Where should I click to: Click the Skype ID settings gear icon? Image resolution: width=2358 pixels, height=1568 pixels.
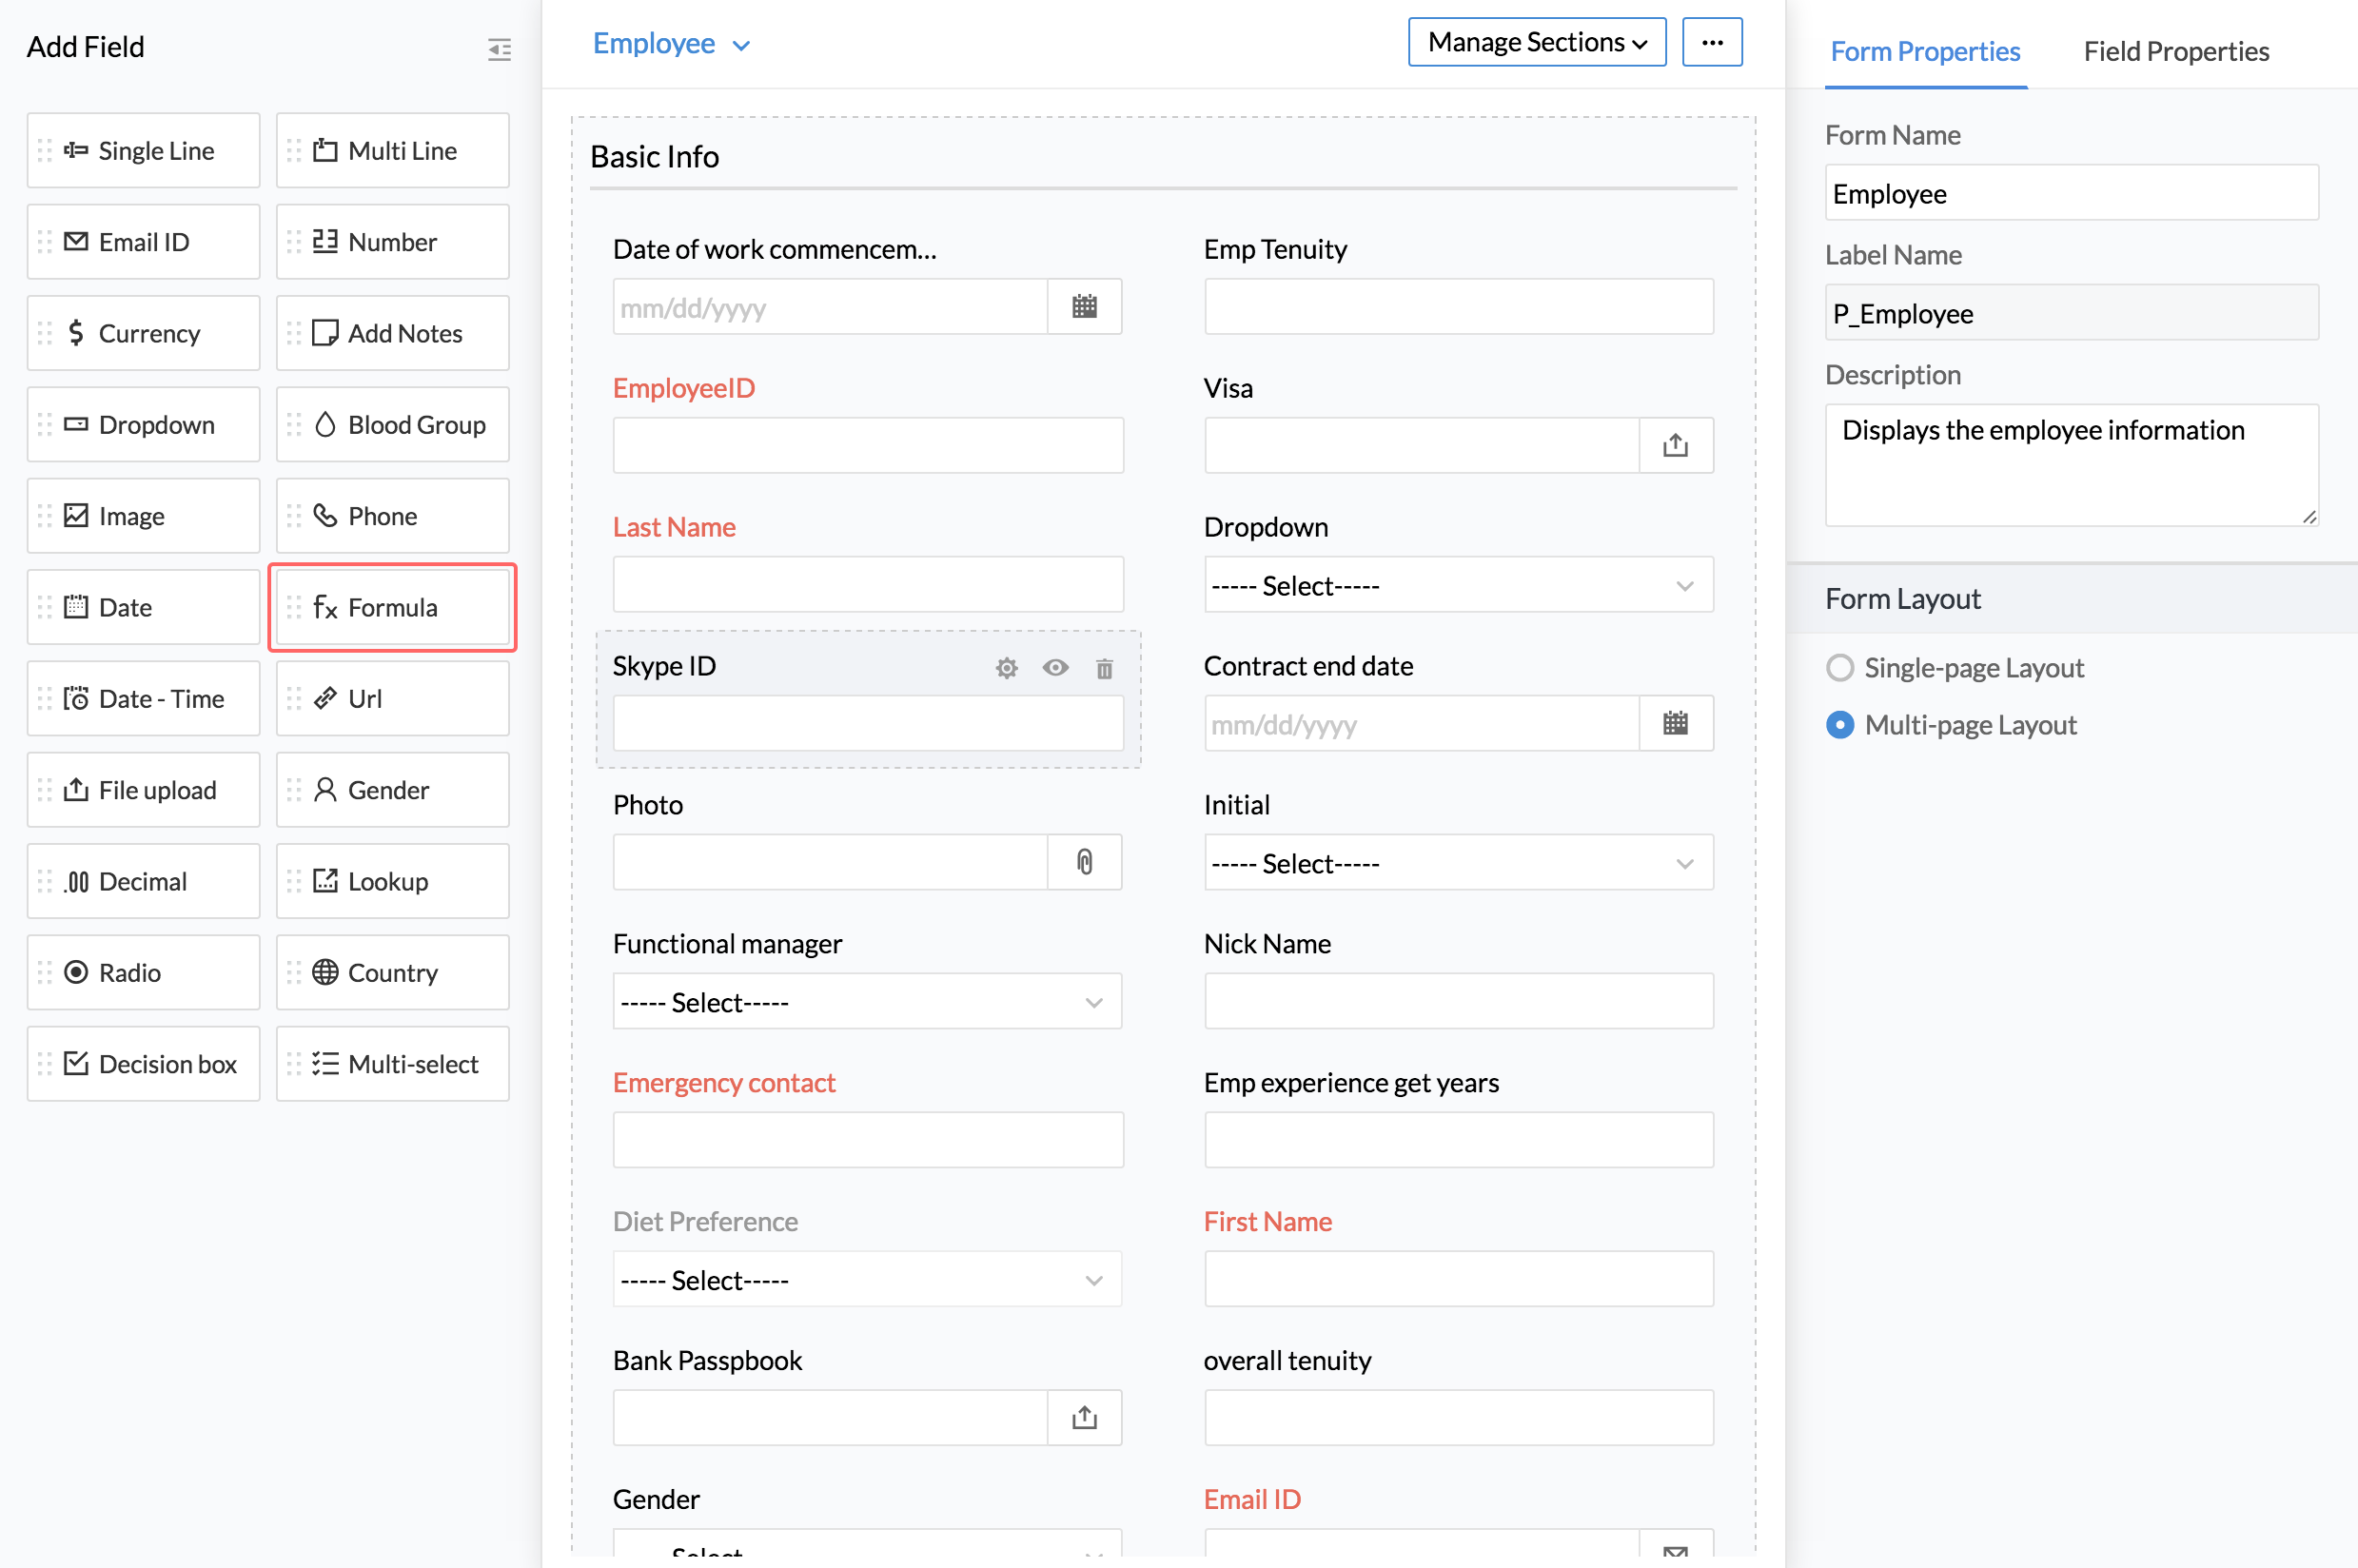click(1006, 668)
